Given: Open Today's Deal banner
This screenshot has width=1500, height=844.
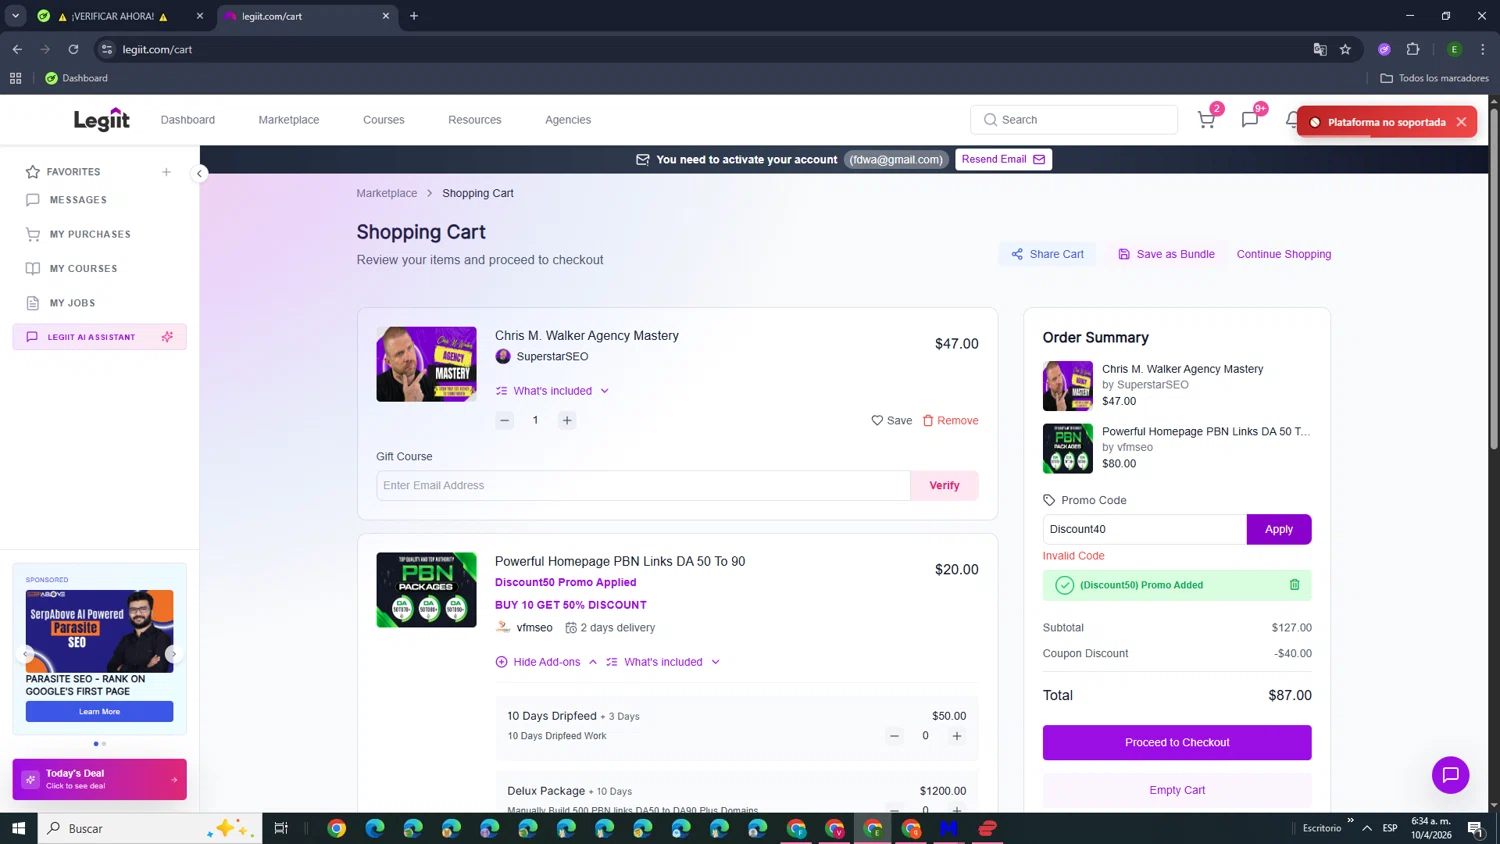Looking at the screenshot, I should click(x=99, y=779).
